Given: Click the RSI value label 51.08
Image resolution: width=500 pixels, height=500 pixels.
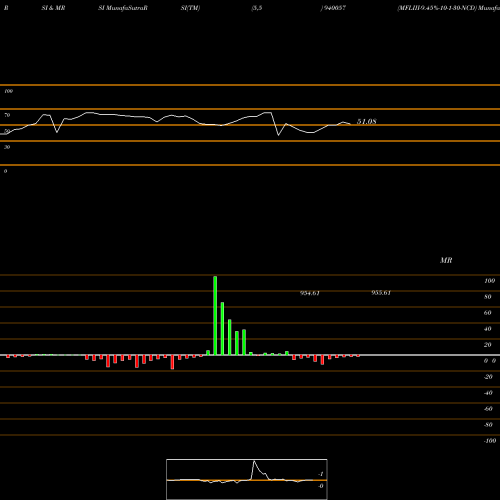Looking at the screenshot, I should [x=367, y=122].
